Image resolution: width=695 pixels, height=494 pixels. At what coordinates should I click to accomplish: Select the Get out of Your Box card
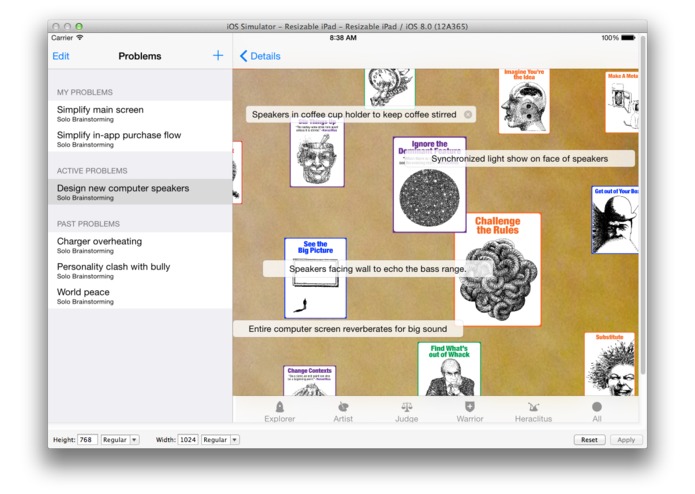(x=615, y=220)
